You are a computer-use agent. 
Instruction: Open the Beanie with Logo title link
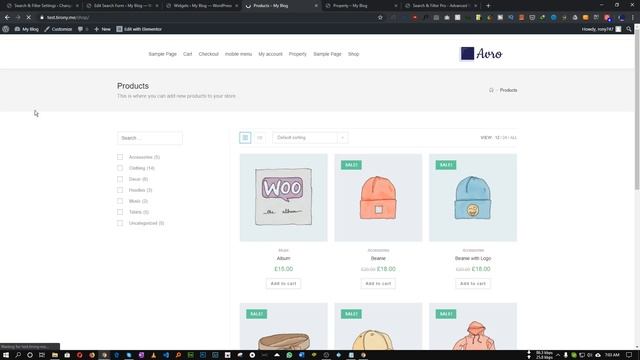(473, 258)
